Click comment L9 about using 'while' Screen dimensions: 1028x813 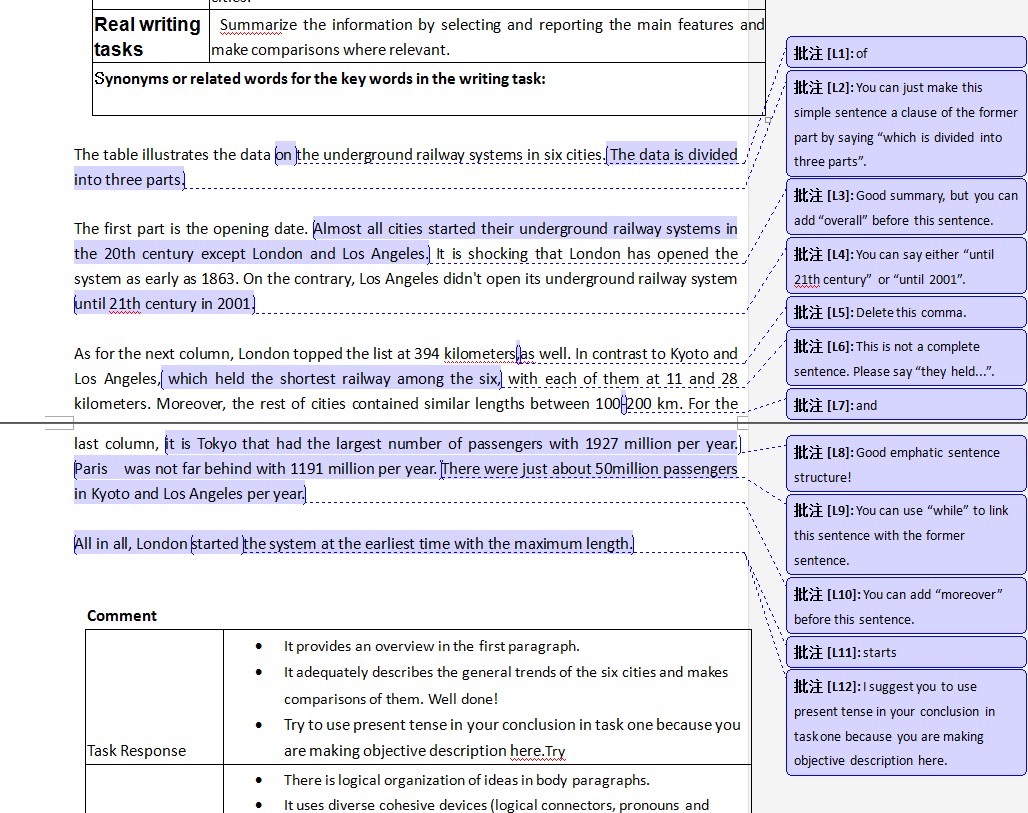click(x=906, y=535)
